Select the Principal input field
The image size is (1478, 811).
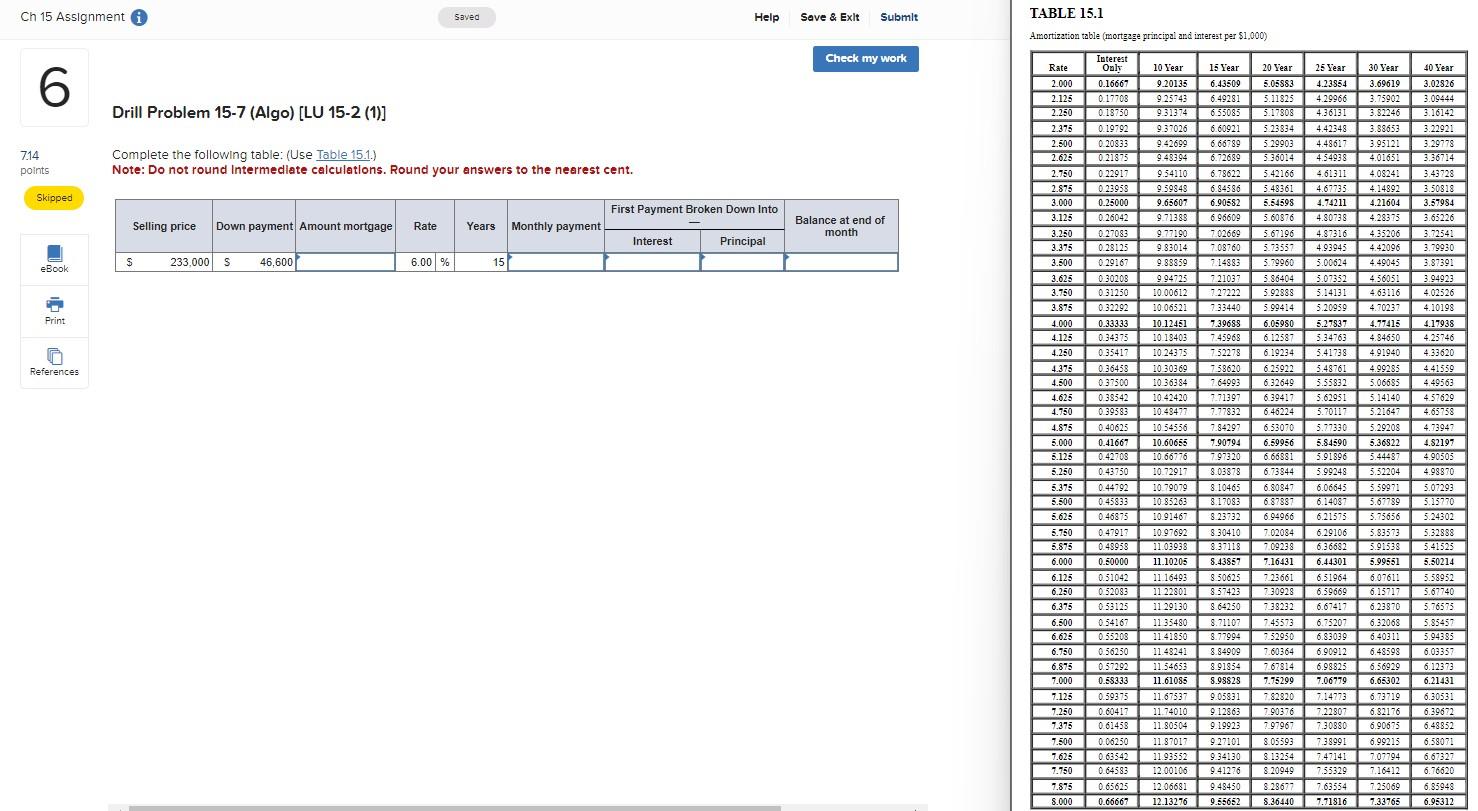741,262
